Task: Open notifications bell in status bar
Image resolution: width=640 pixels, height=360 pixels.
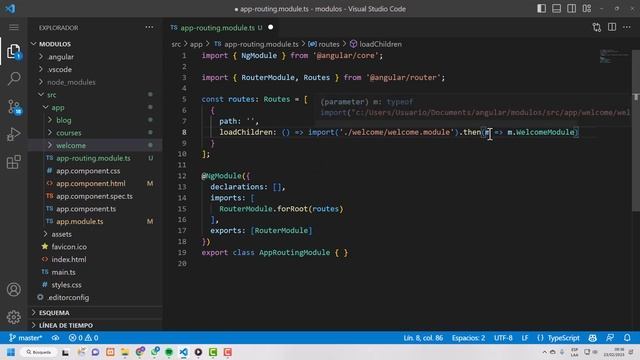Action: [627, 338]
